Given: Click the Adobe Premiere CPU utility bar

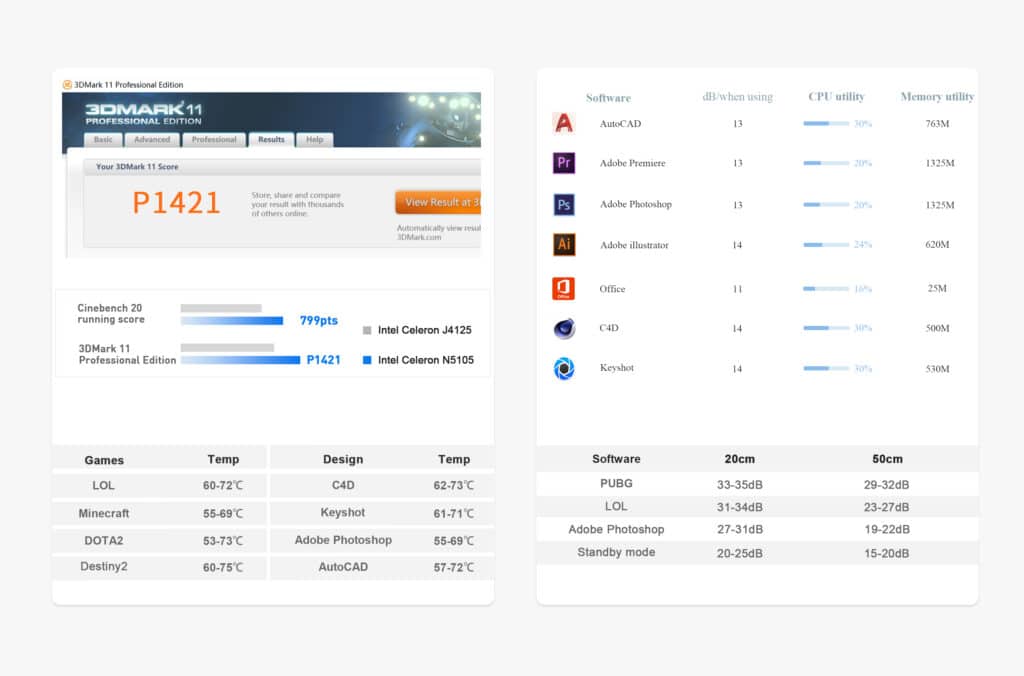Looking at the screenshot, I should point(826,163).
